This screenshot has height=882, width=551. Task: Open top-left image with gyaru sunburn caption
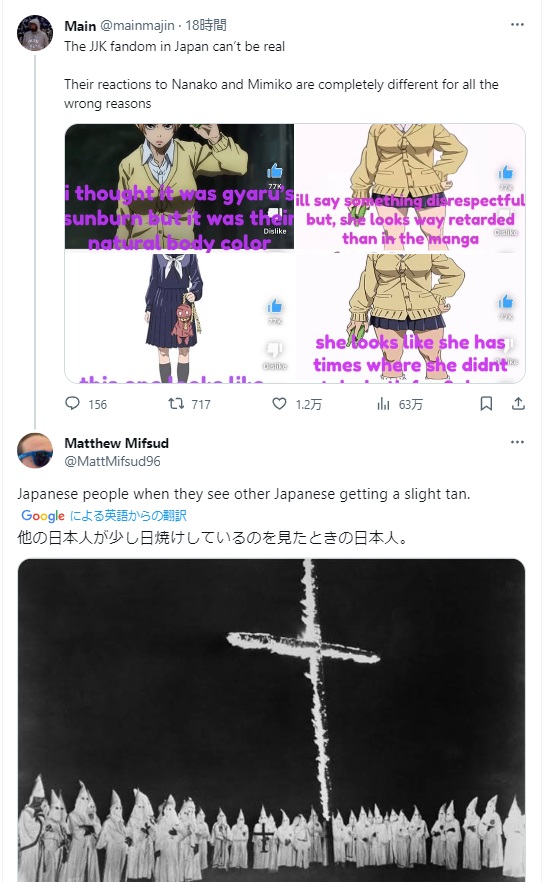tap(179, 186)
